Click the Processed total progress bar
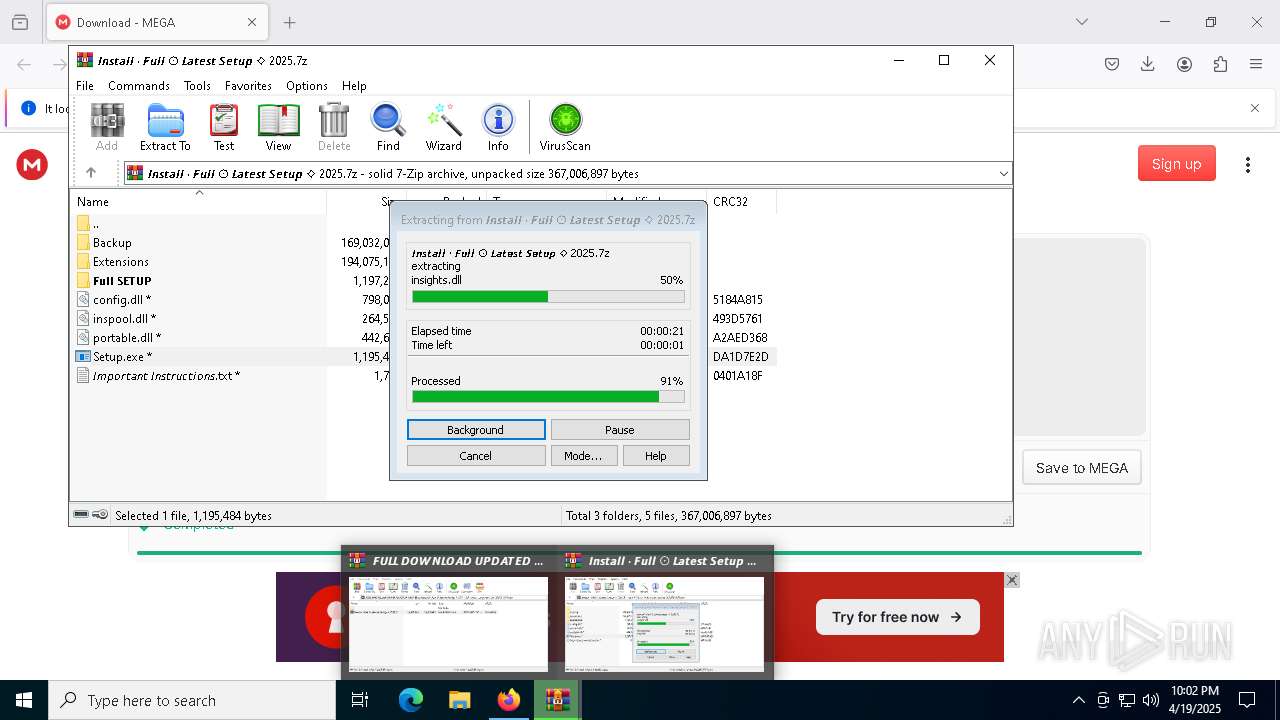 pos(548,397)
